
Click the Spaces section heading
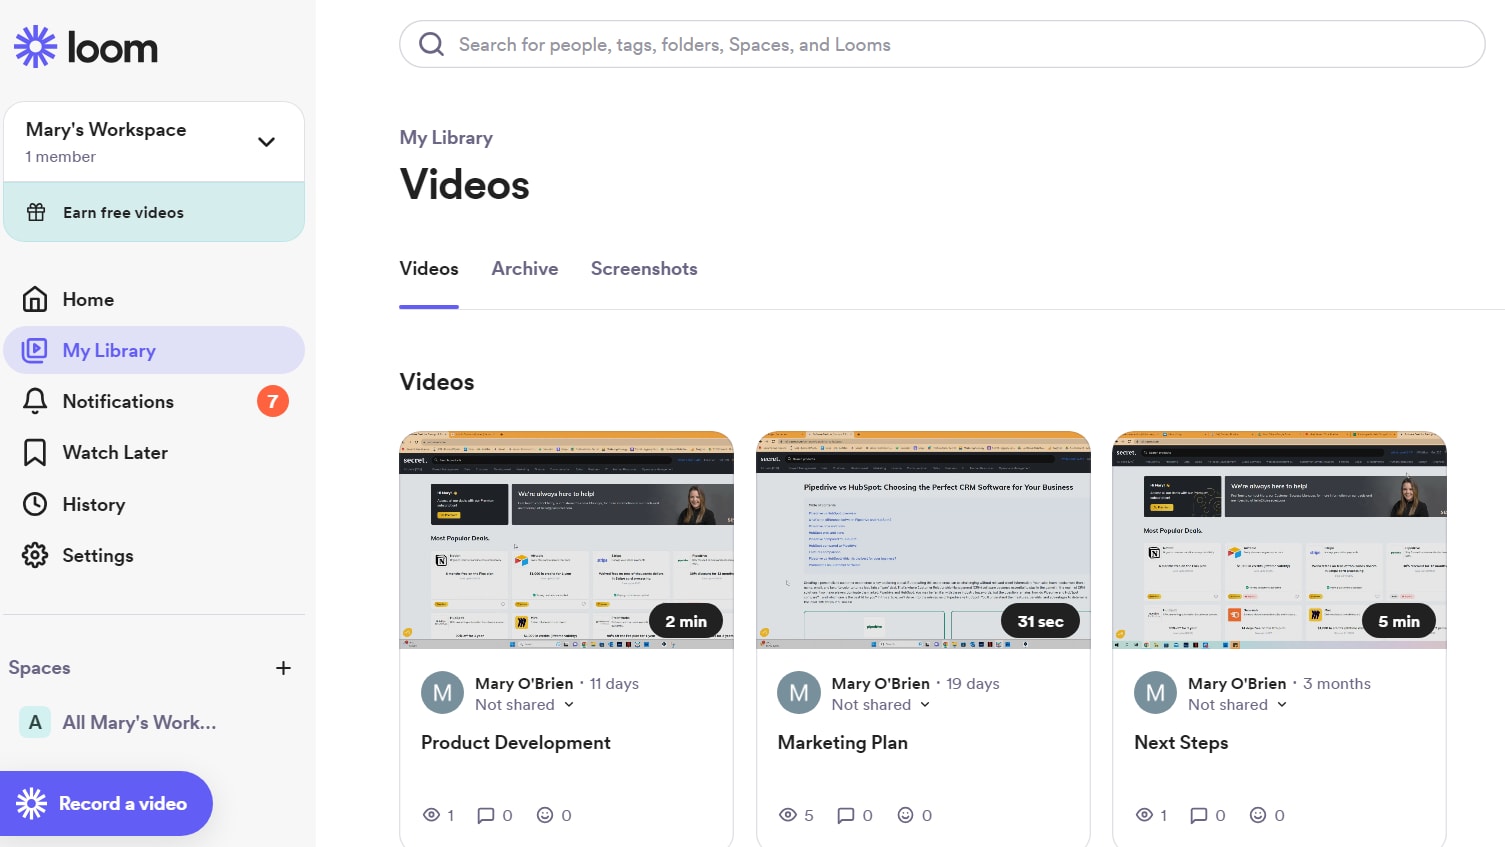pos(40,668)
